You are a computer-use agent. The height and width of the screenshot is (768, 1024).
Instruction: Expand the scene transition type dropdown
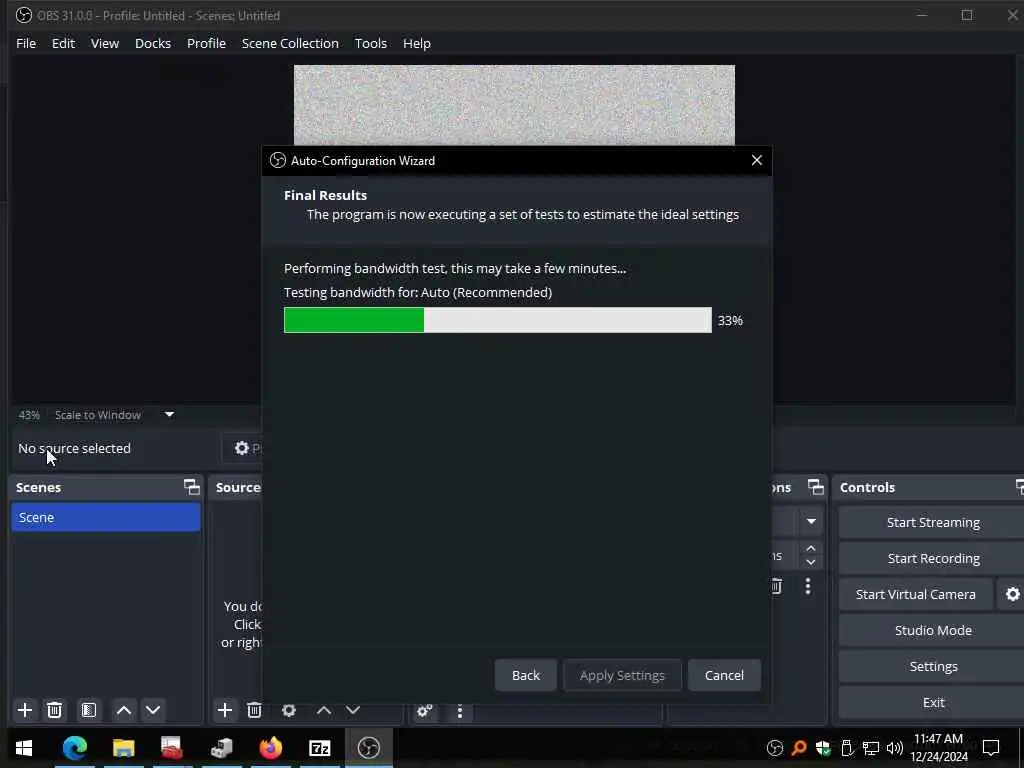811,521
